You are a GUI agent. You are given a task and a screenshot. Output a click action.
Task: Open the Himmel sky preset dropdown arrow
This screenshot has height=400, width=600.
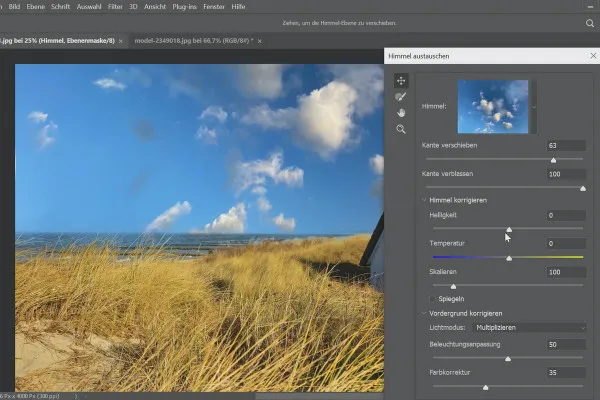[x=534, y=107]
